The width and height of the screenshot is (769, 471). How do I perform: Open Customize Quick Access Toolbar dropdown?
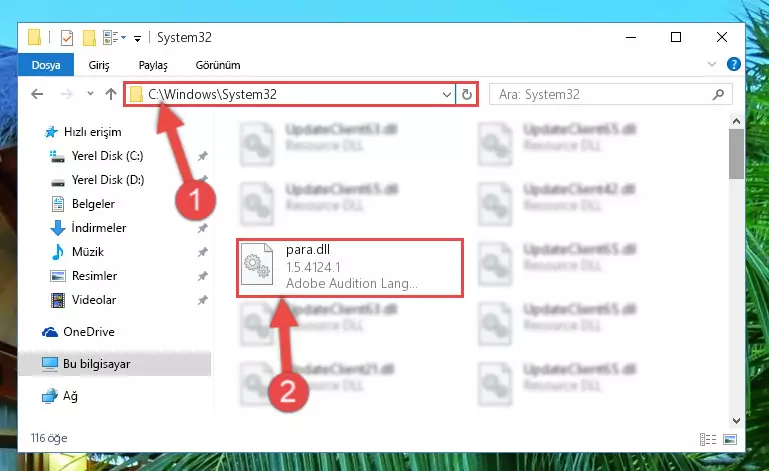137,38
